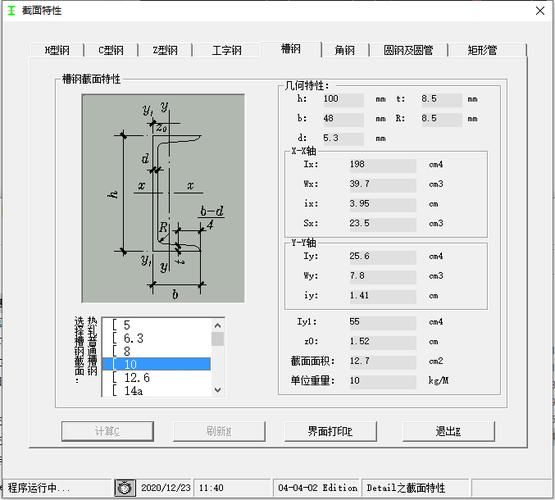Close the 截面特性 window
Viewport: 555px width, 500px height.
point(540,11)
